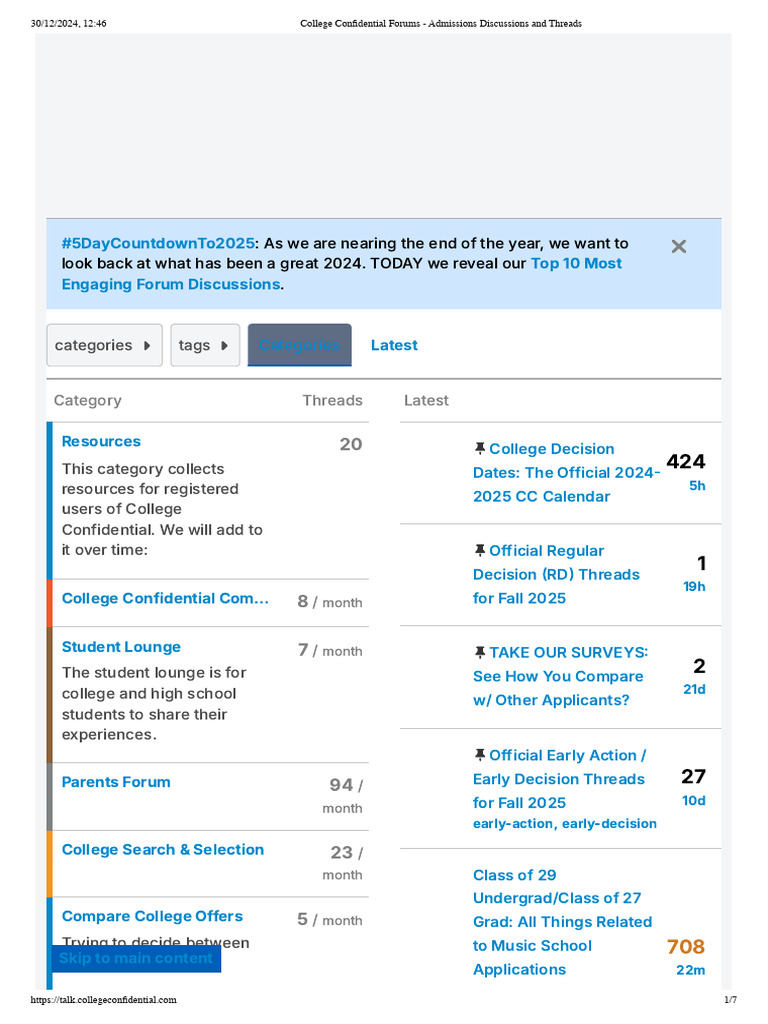Switch to the Latest tab
The height and width of the screenshot is (1024, 768).
pyautogui.click(x=394, y=345)
